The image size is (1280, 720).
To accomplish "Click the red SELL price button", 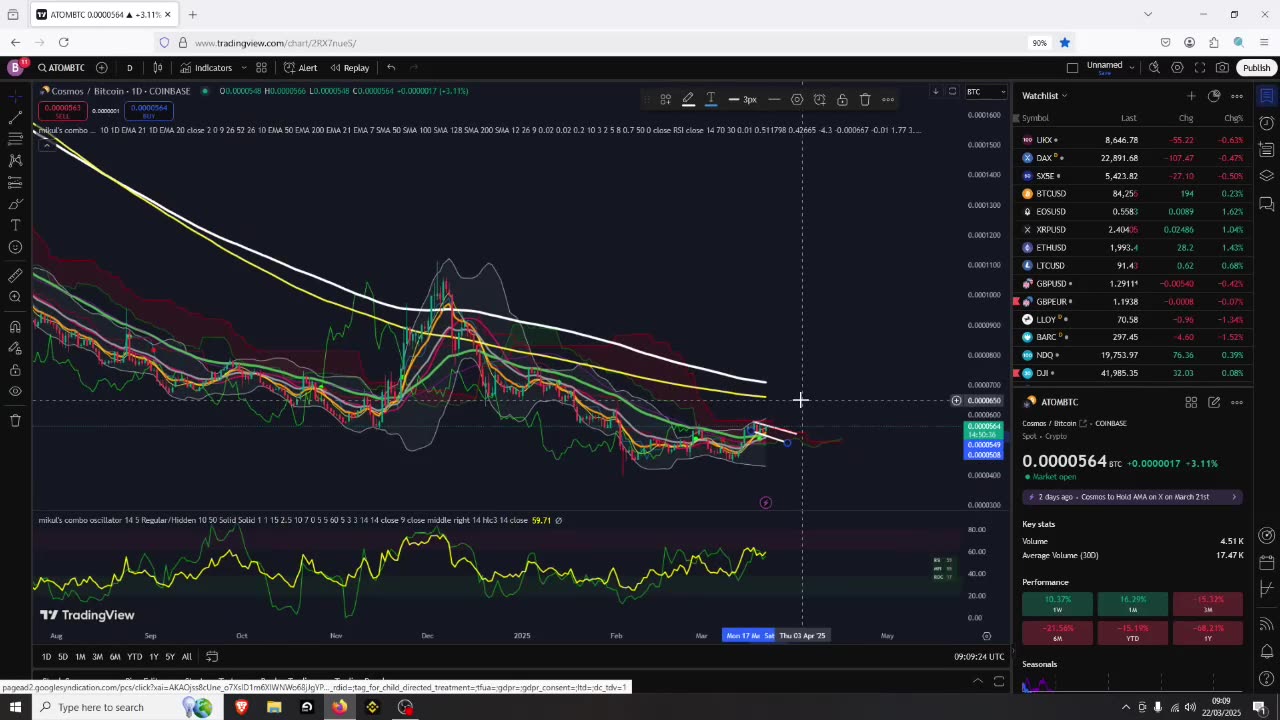I will 62,109.
